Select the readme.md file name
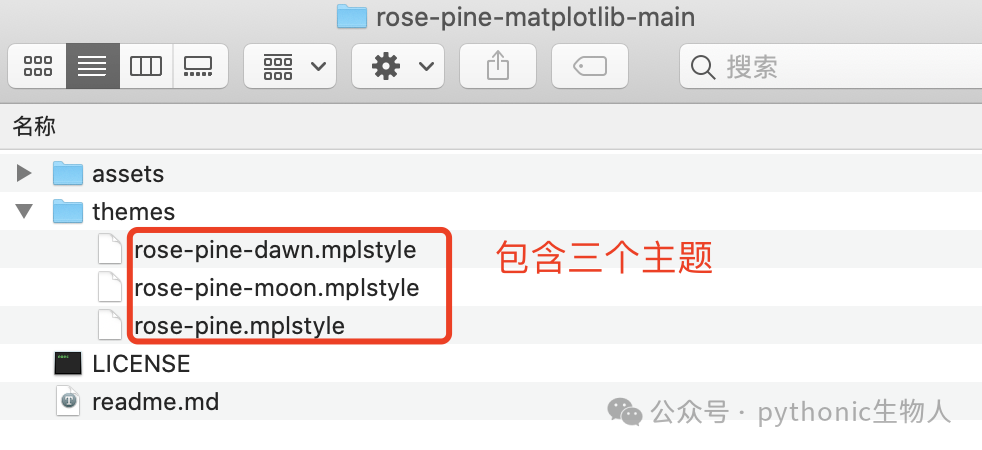The image size is (982, 450). pos(155,402)
